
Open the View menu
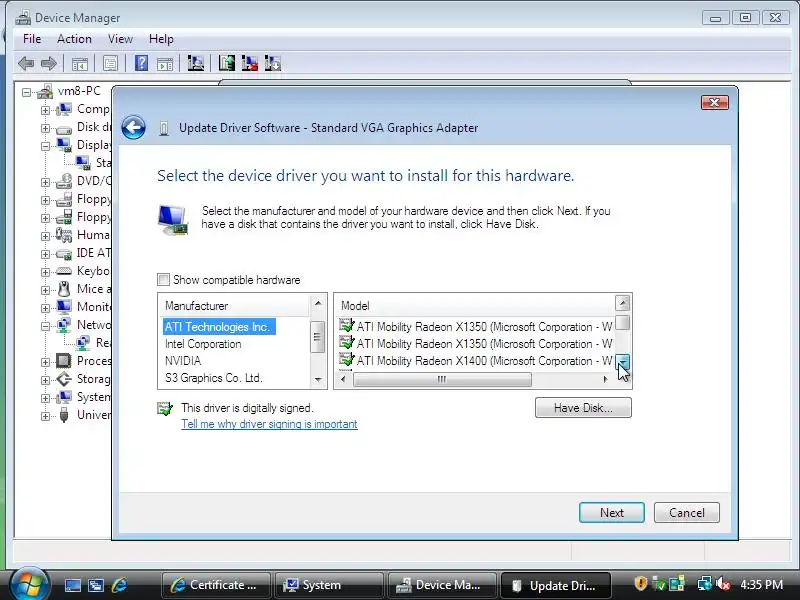coord(120,39)
